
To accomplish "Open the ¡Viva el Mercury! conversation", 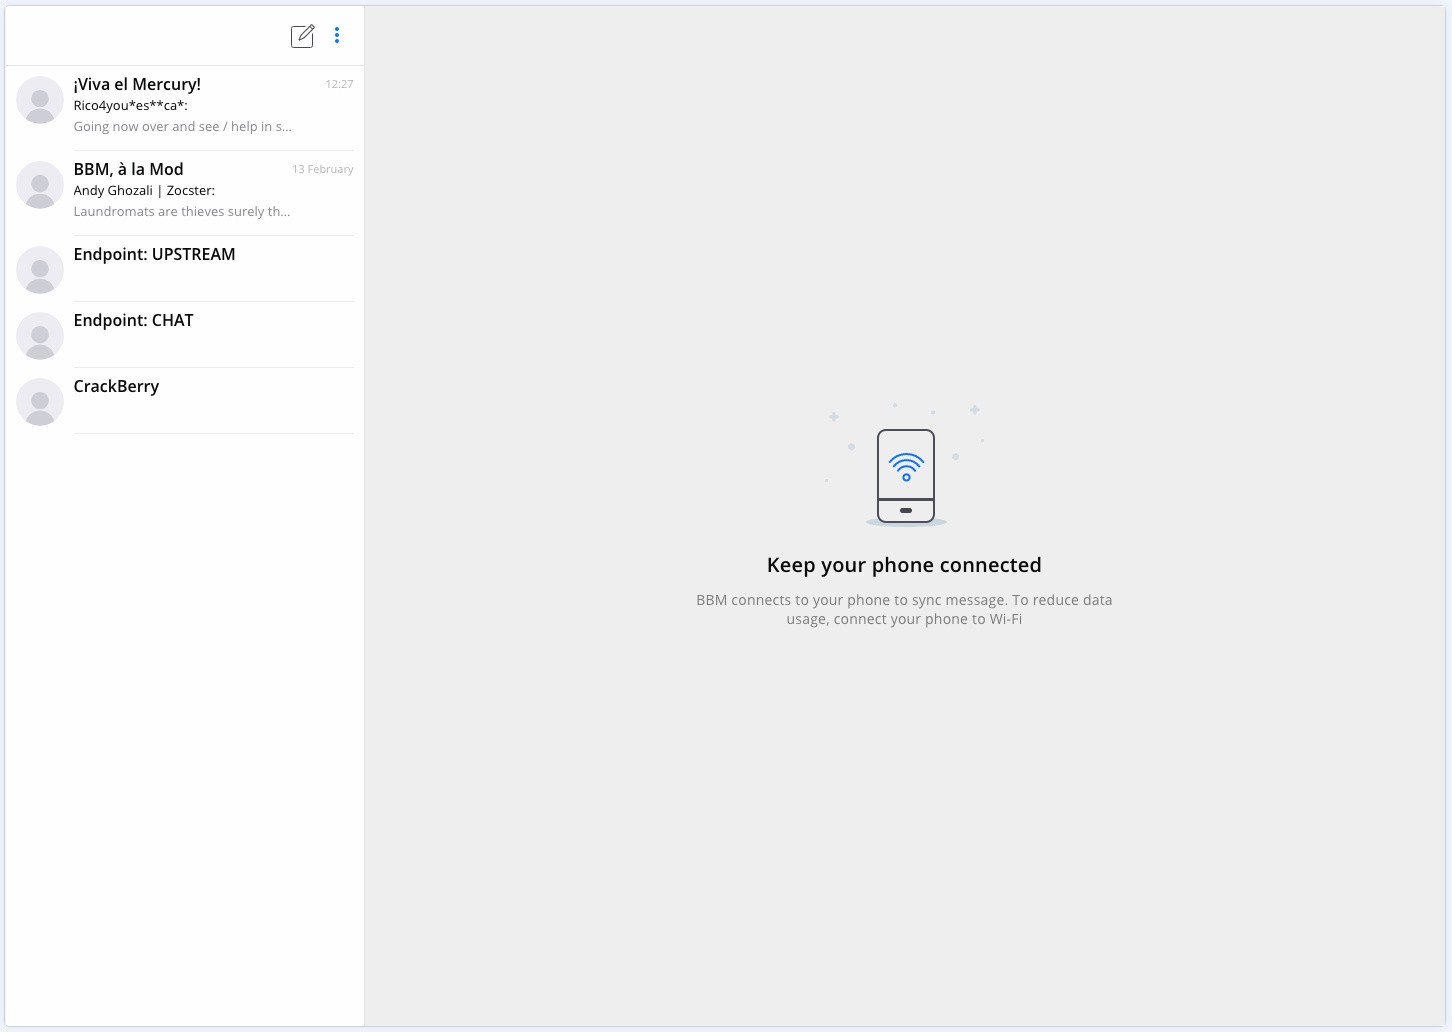I will 137,84.
